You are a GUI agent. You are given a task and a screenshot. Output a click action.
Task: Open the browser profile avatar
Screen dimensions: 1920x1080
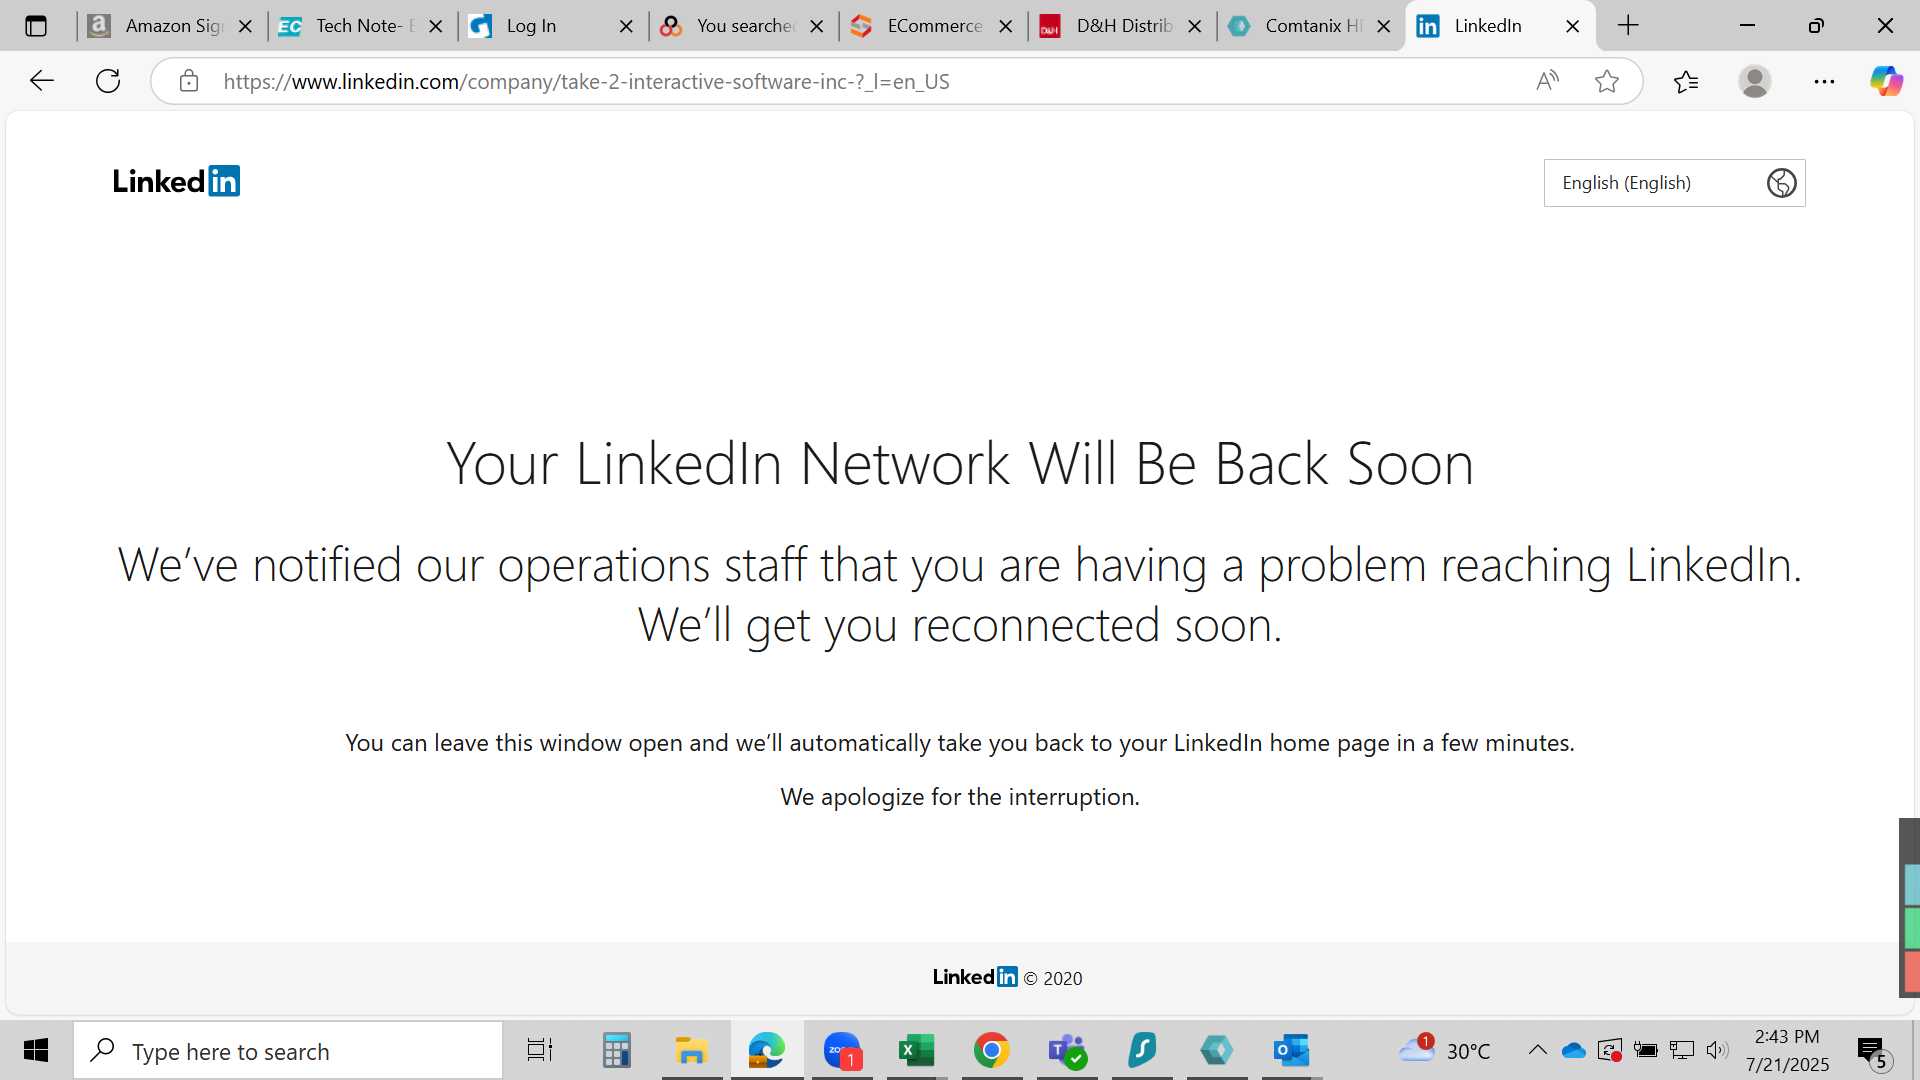click(x=1755, y=81)
